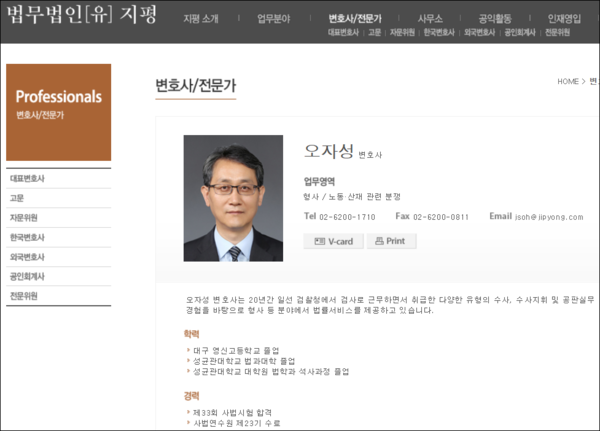Image resolution: width=600 pixels, height=431 pixels.
Task: Select 공인회계사 in the left sidebar
Action: [27, 276]
